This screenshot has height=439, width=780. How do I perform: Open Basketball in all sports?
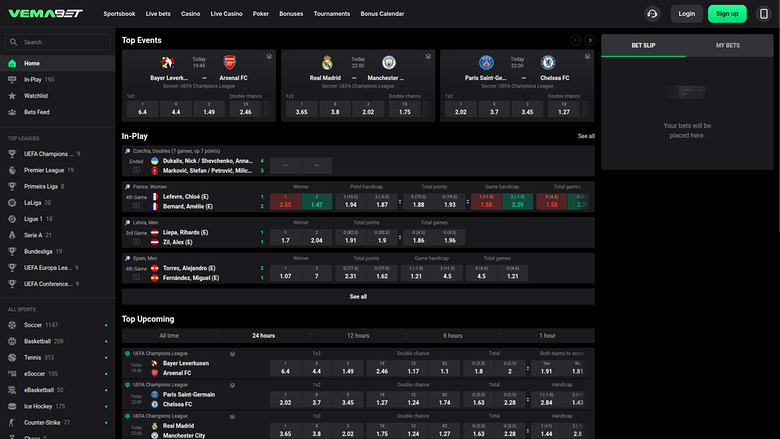57,342
